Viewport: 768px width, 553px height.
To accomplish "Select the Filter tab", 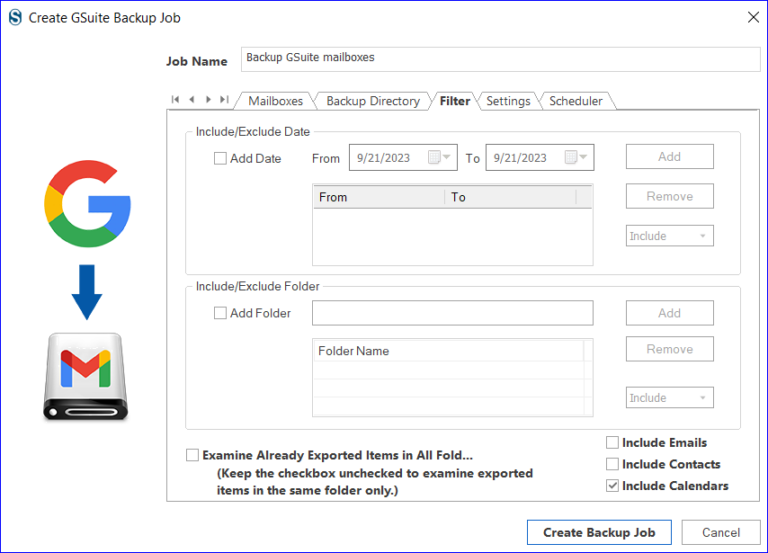I will tap(455, 101).
